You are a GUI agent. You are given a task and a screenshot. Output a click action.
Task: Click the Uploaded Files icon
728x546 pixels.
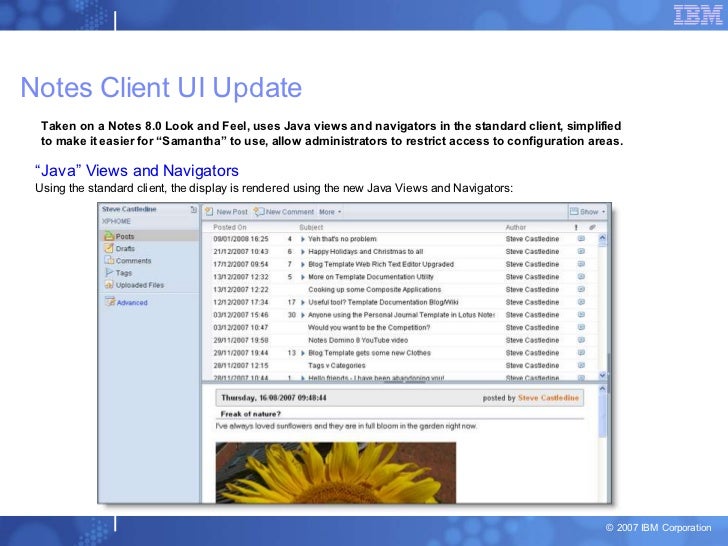pyautogui.click(x=109, y=284)
